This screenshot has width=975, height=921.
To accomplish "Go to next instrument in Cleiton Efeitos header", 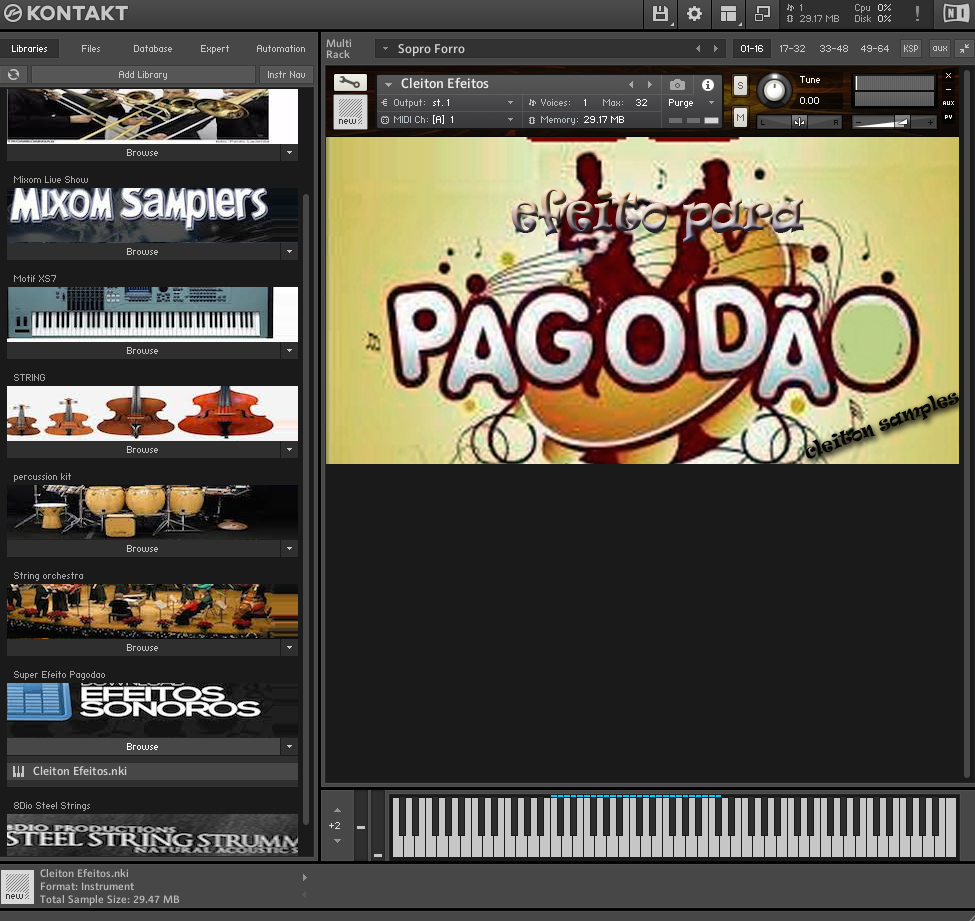I will click(650, 85).
